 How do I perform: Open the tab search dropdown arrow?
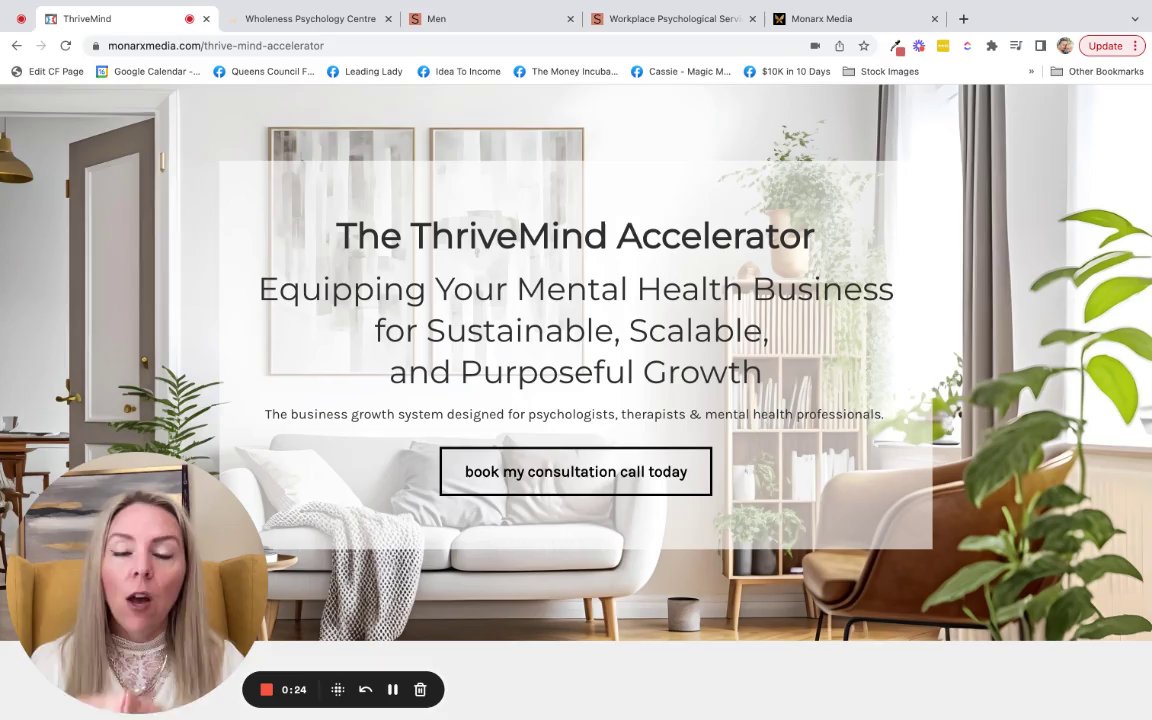pos(1134,19)
